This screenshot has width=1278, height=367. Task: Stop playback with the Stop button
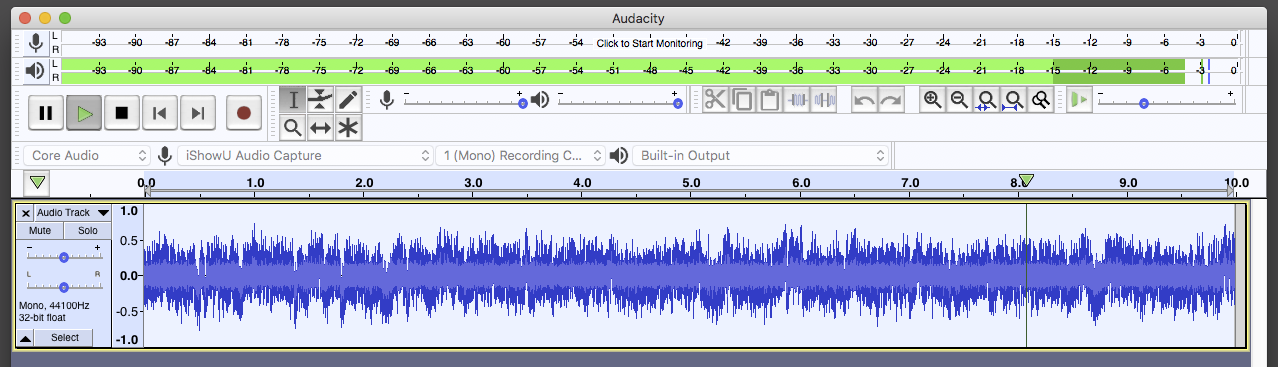click(x=122, y=113)
